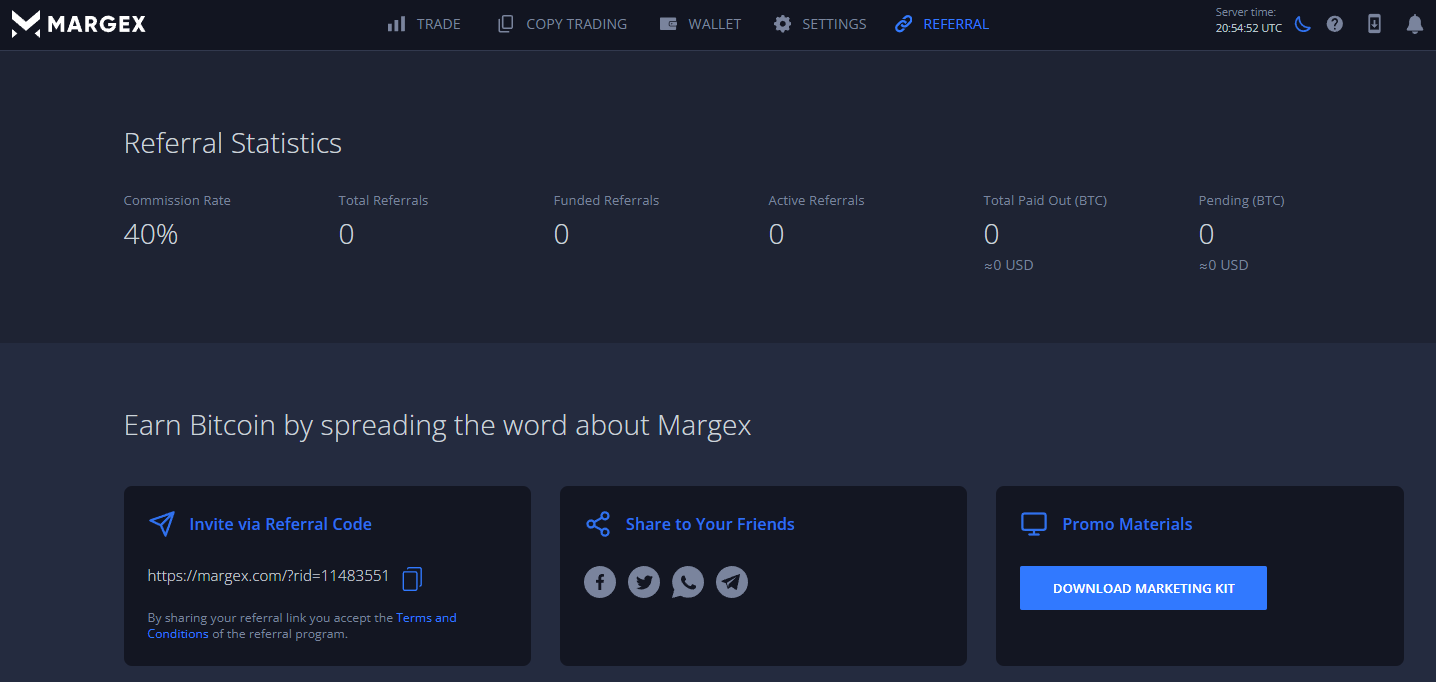Go to Copy Trading

click(562, 24)
